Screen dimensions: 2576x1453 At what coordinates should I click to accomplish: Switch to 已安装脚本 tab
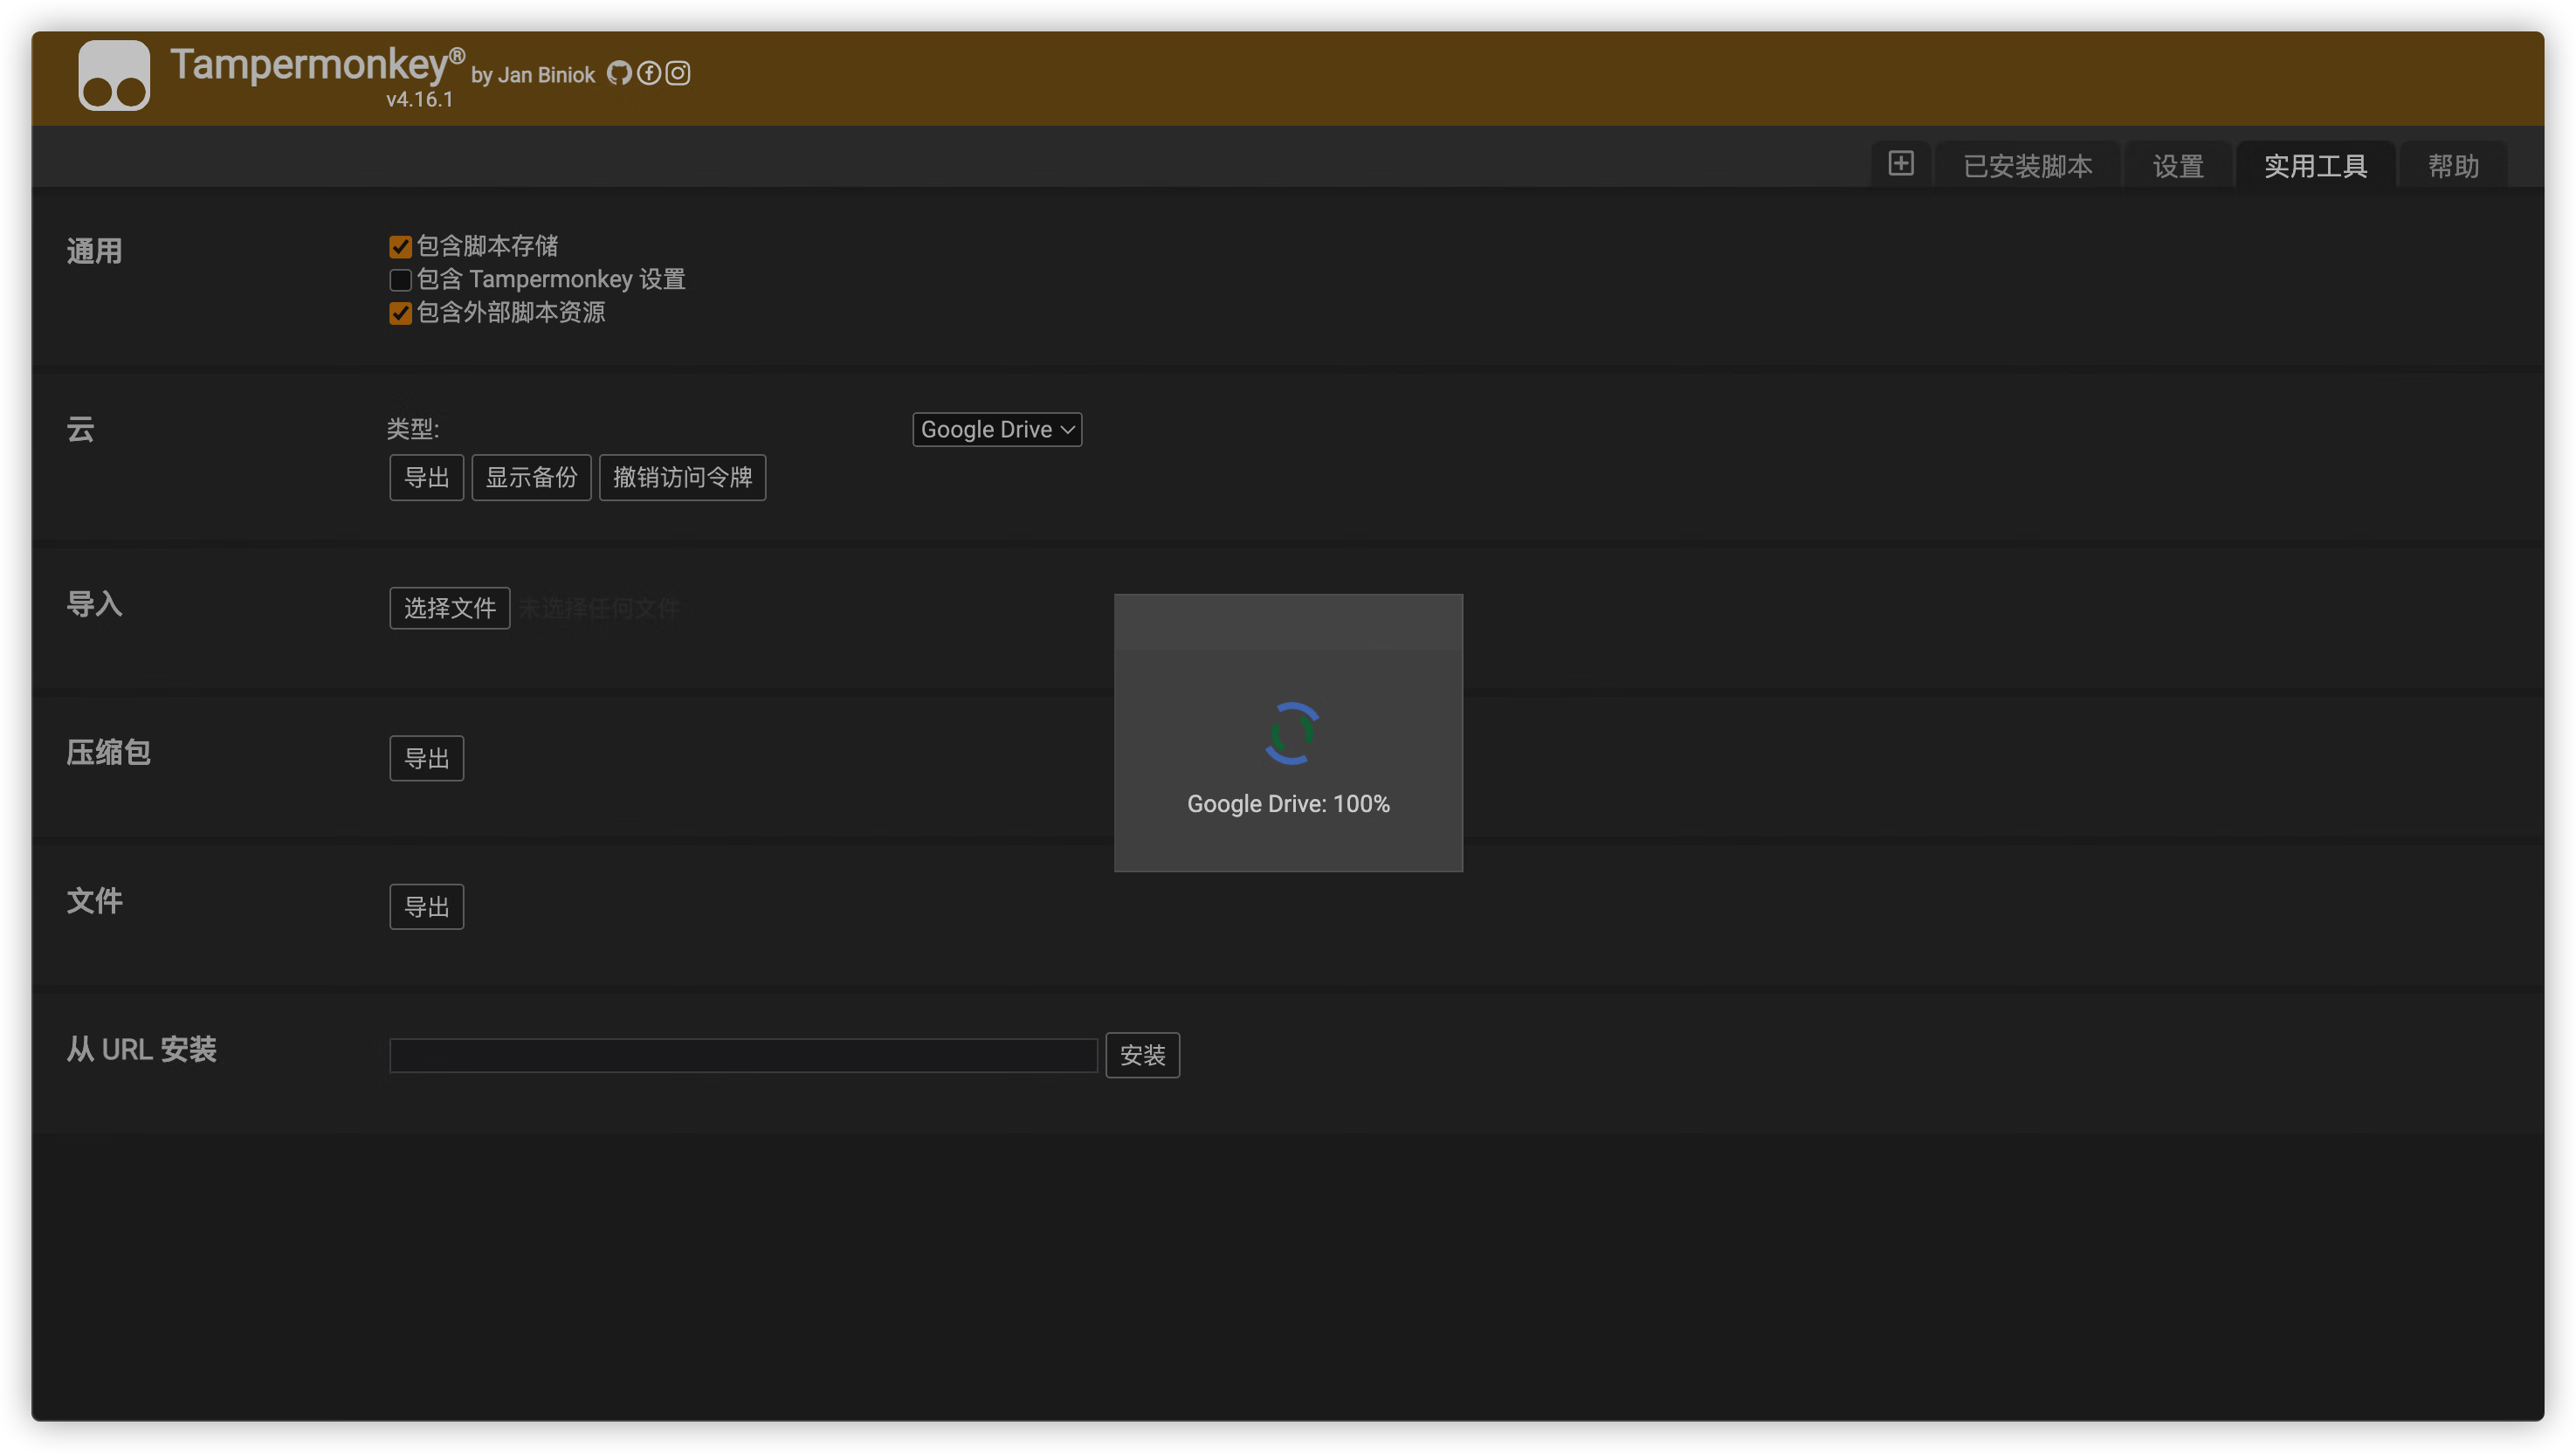pos(2027,165)
